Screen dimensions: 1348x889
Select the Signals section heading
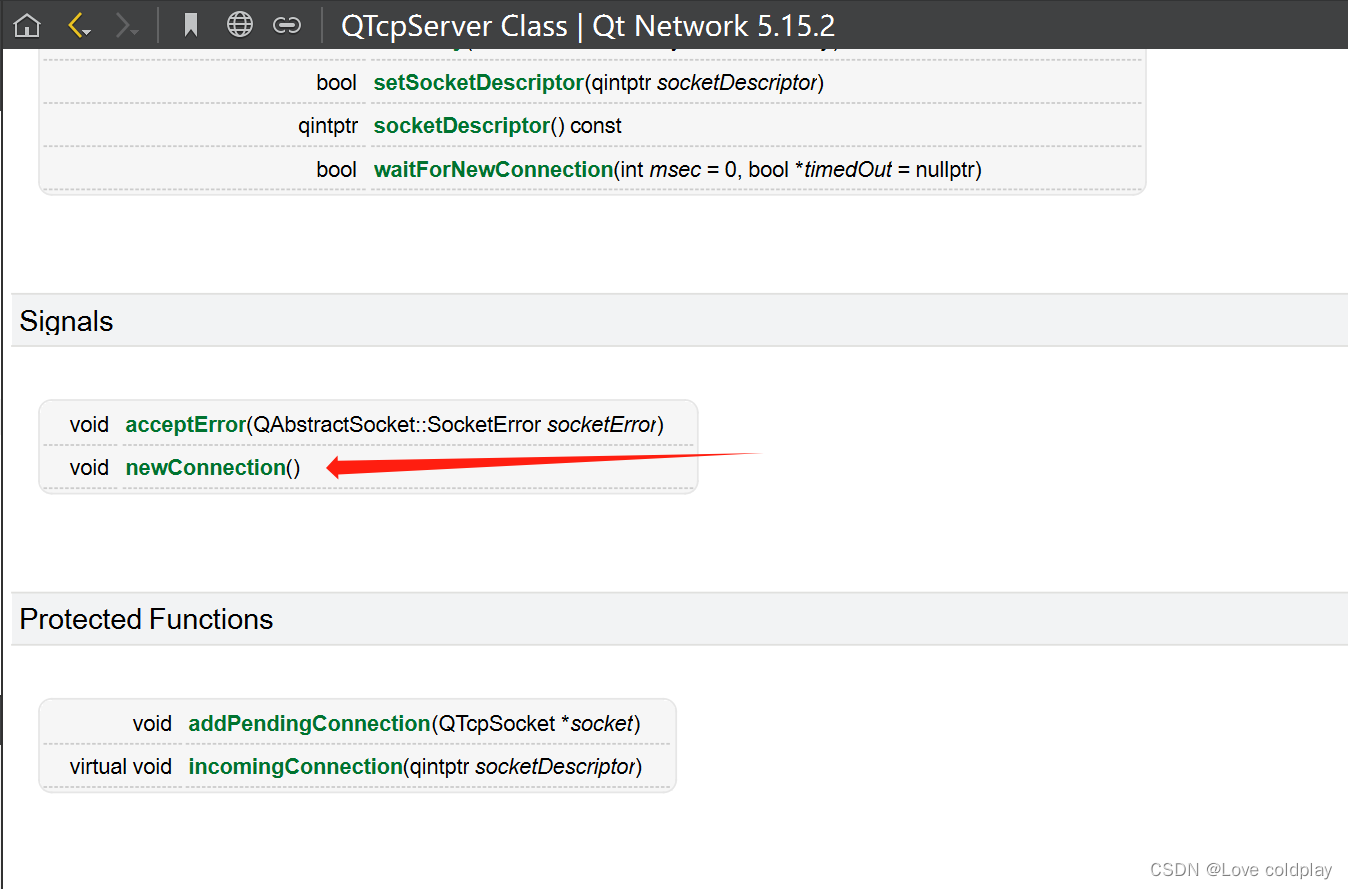point(66,321)
